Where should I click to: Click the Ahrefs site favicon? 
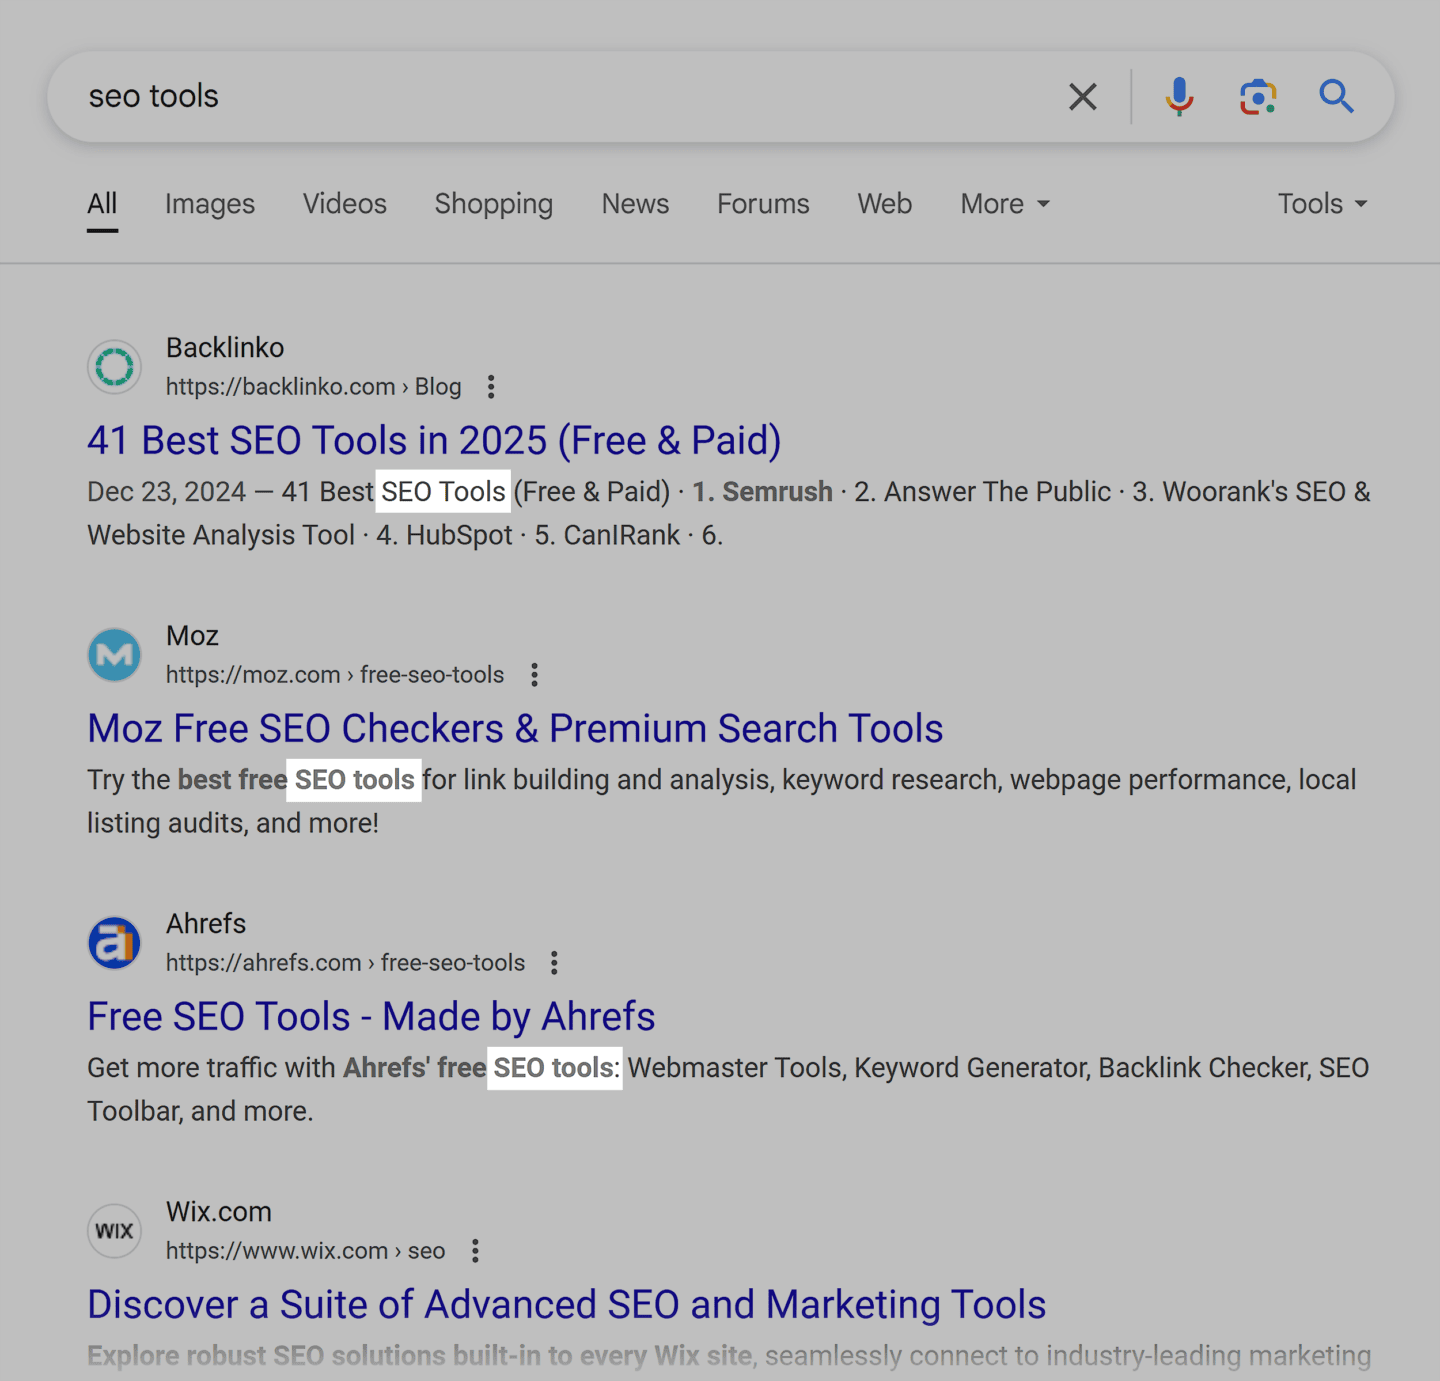click(115, 943)
